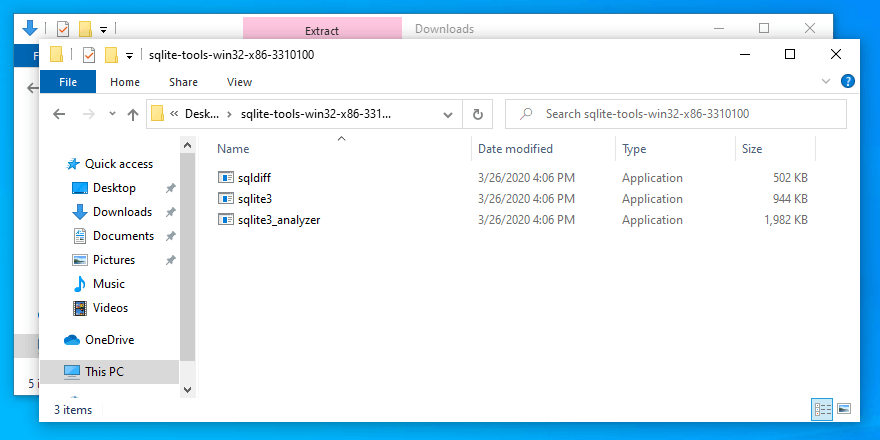Click the Up one level arrow

(x=133, y=115)
